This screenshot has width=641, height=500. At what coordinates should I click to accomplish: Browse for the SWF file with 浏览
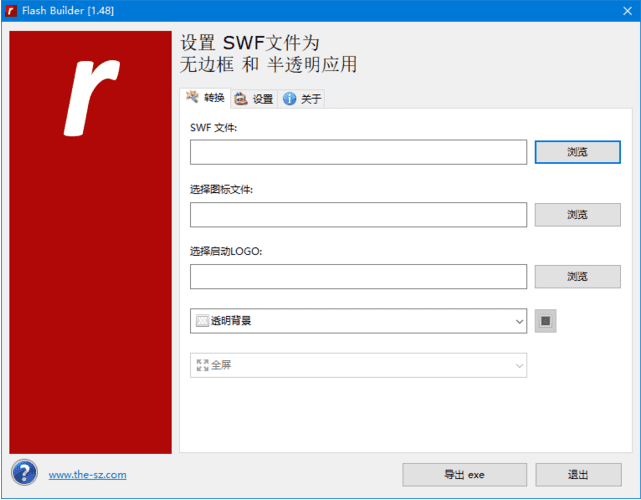[x=577, y=152]
